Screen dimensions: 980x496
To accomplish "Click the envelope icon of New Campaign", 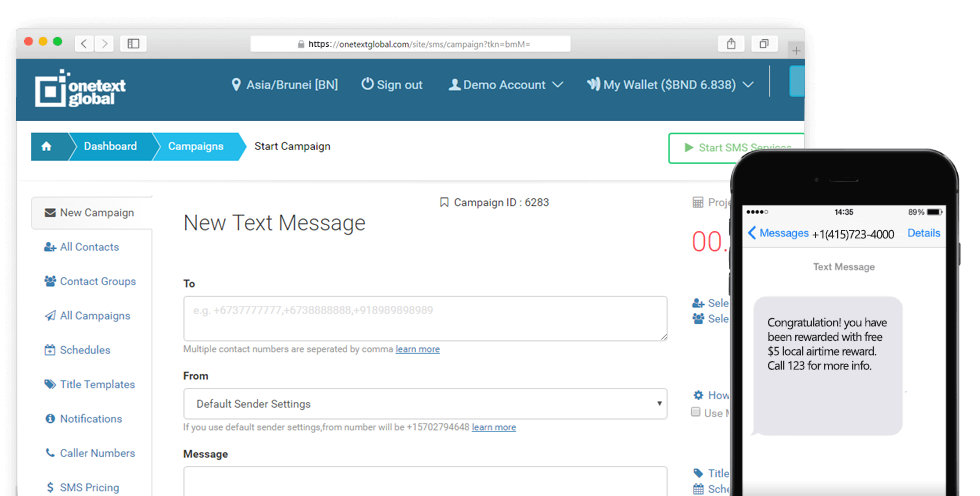I will pos(50,212).
